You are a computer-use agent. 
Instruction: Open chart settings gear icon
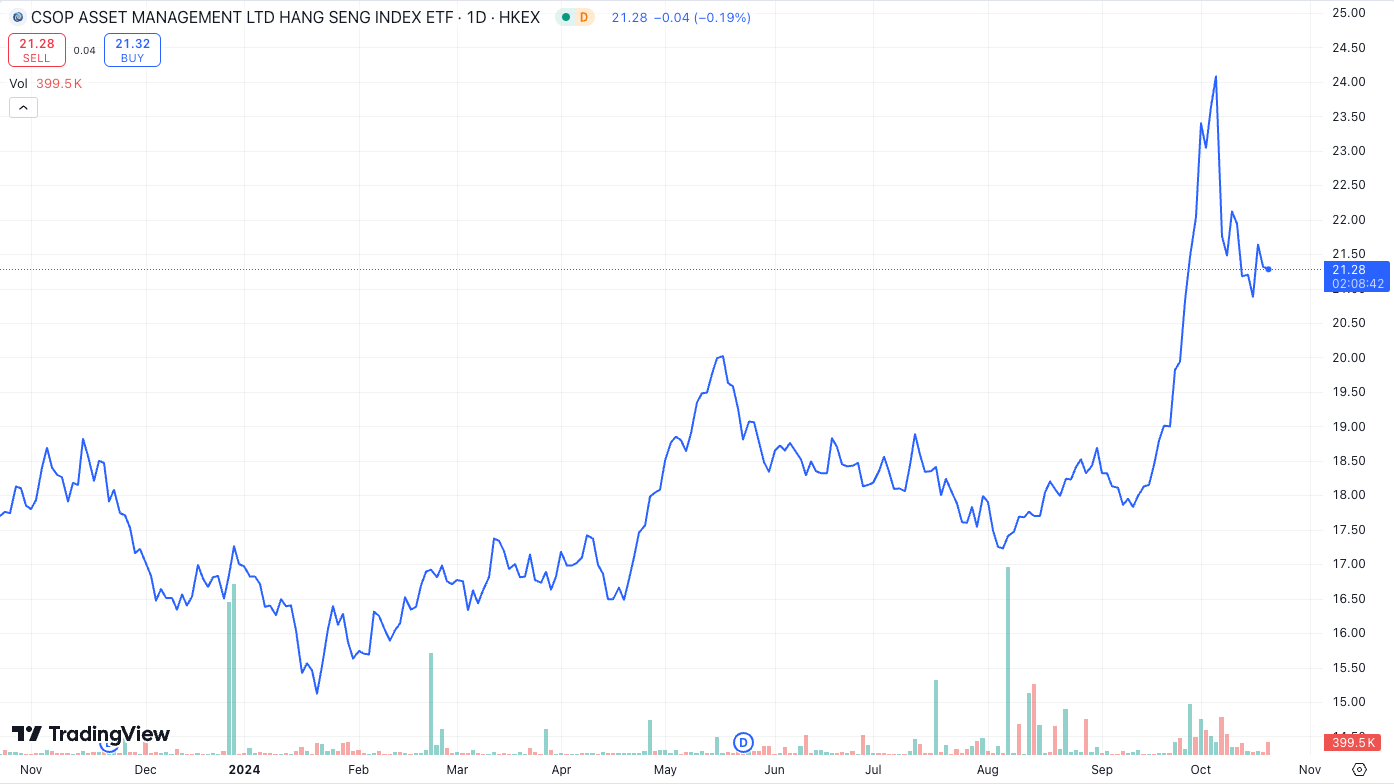tap(1359, 769)
